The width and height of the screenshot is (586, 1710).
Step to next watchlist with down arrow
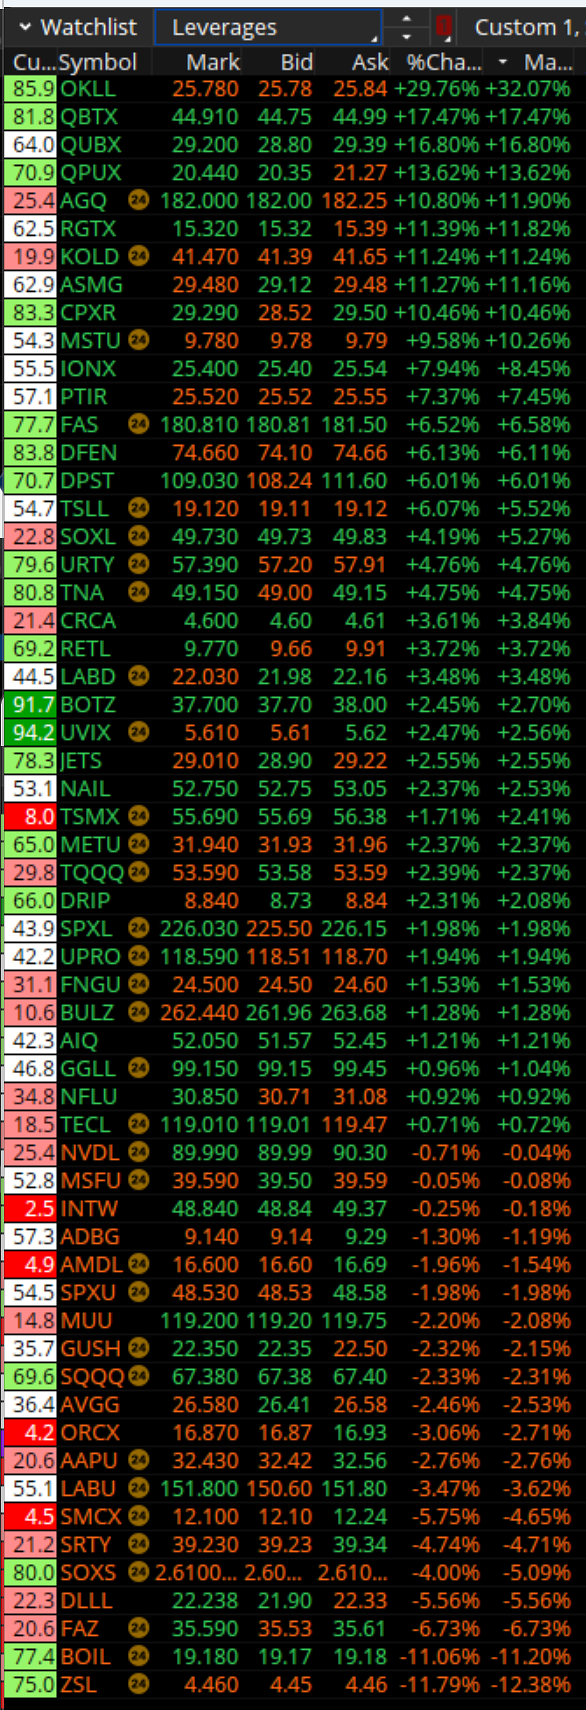406,35
